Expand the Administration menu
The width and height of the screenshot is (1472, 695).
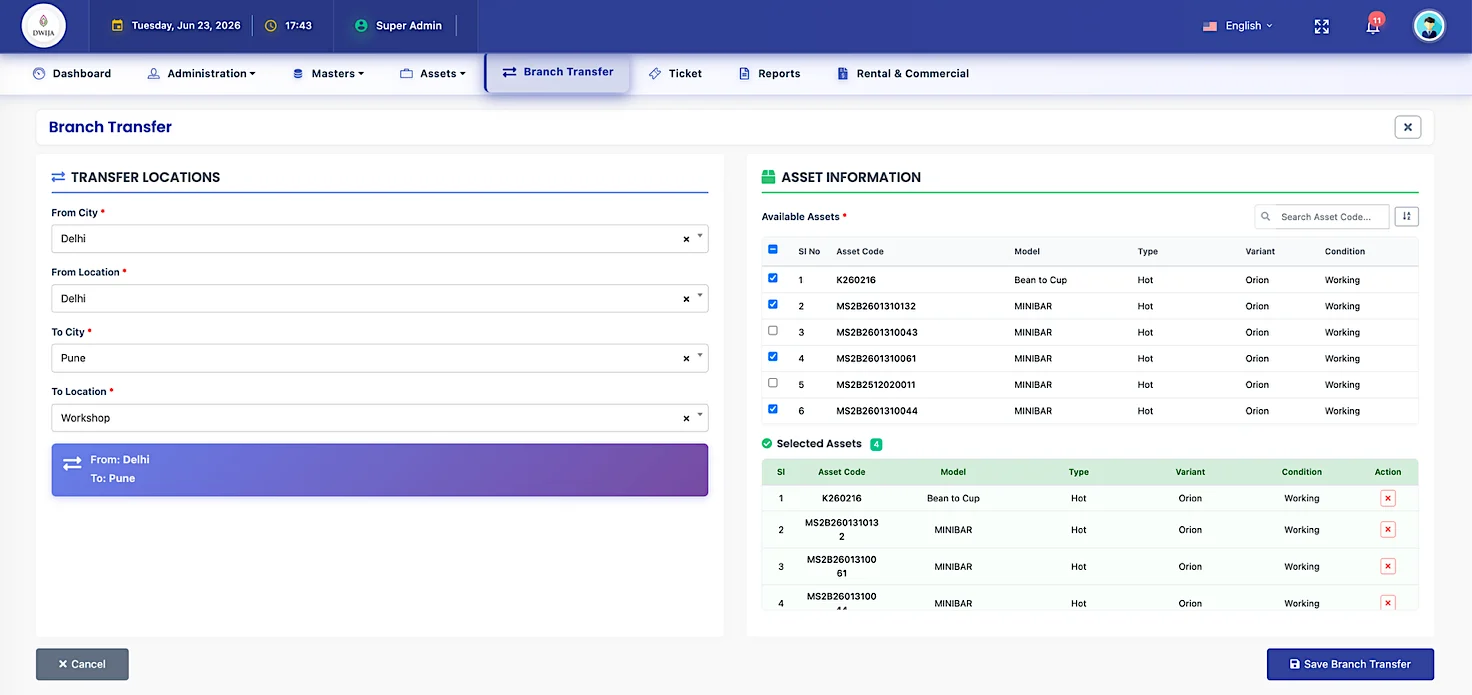pyautogui.click(x=201, y=73)
